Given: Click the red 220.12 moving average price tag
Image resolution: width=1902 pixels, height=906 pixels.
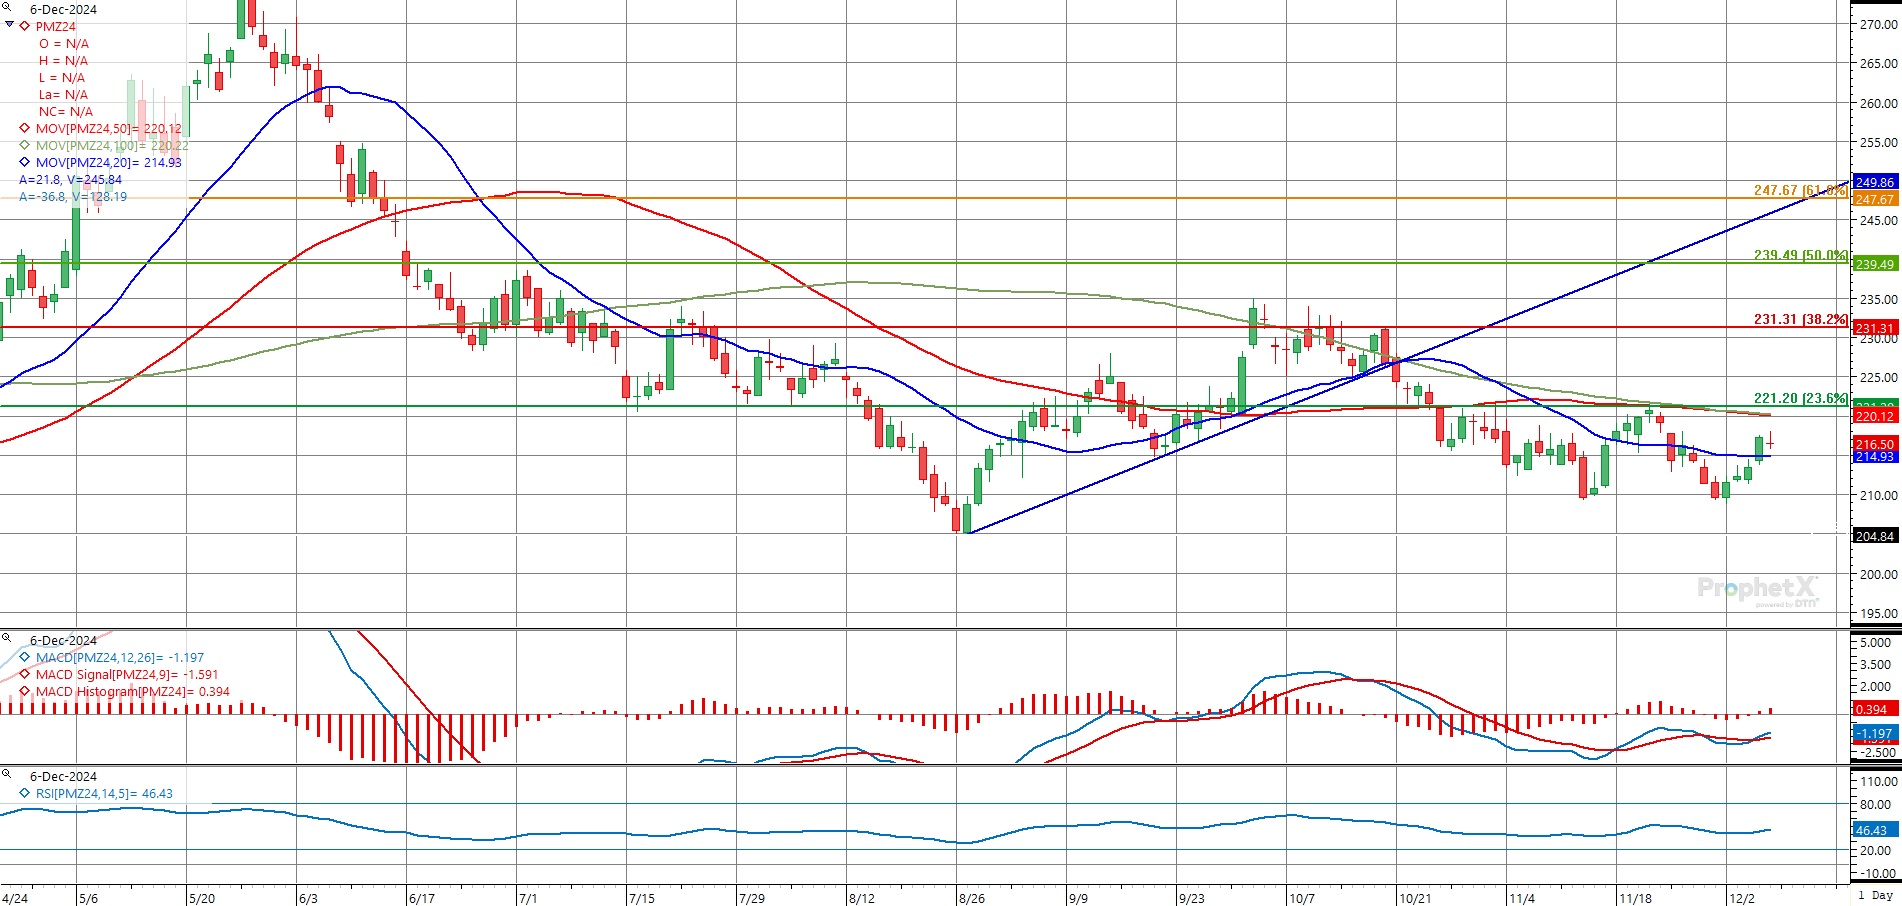Looking at the screenshot, I should click(1874, 416).
